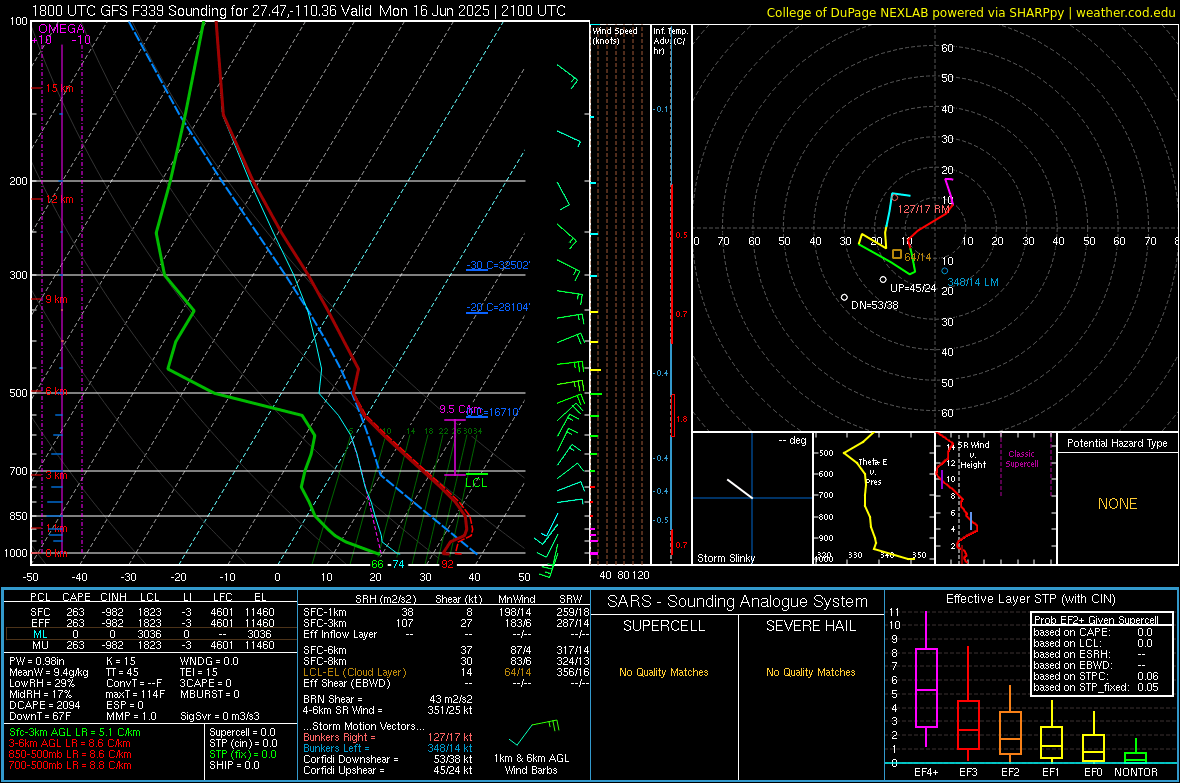
Task: Click the SR Wind v. Height panel label
Action: pos(974,455)
